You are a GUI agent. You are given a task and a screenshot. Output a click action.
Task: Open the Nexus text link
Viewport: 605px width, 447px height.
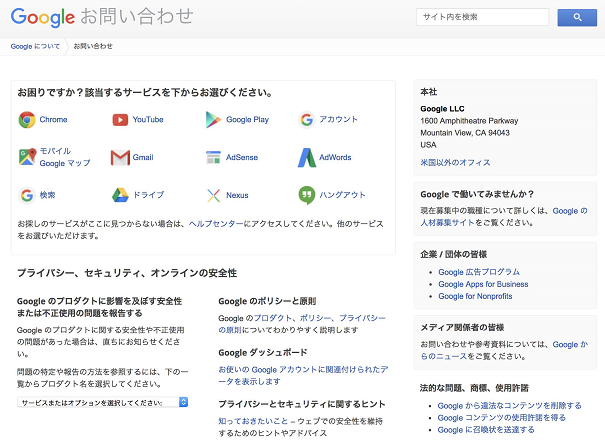237,195
